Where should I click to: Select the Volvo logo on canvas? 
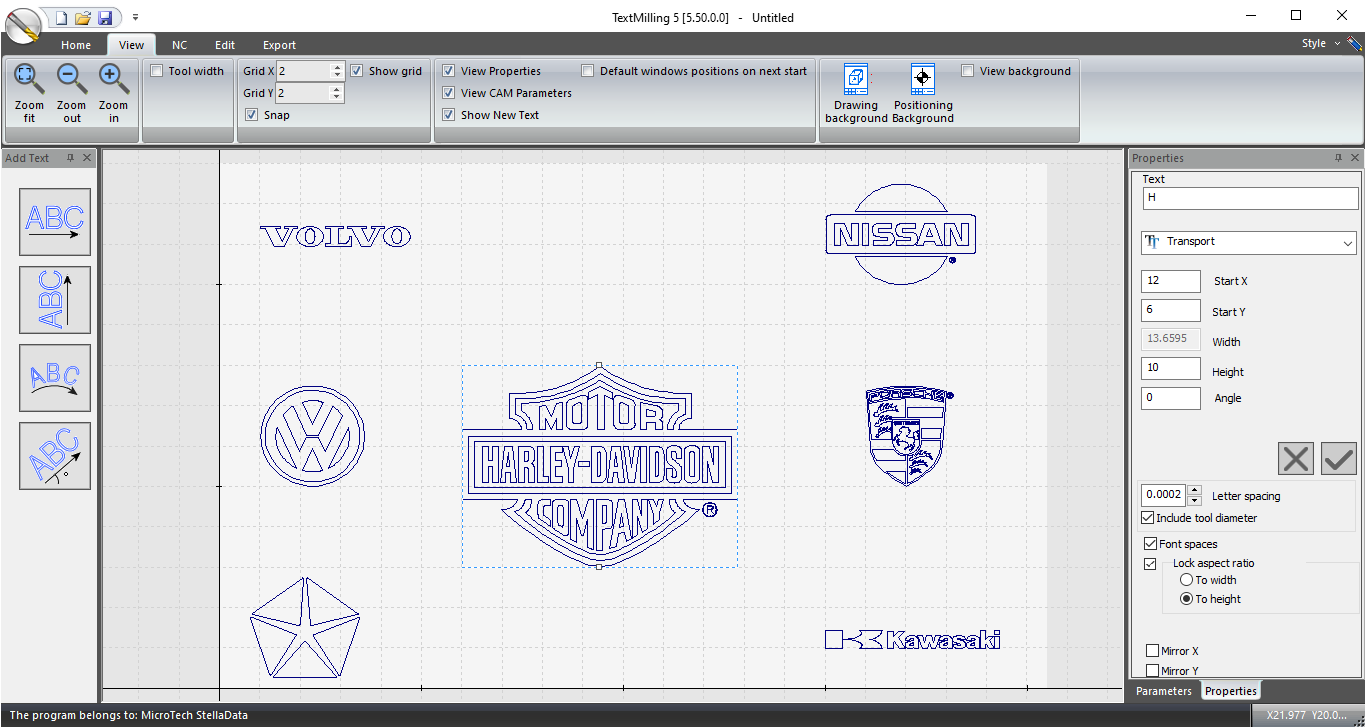point(335,237)
